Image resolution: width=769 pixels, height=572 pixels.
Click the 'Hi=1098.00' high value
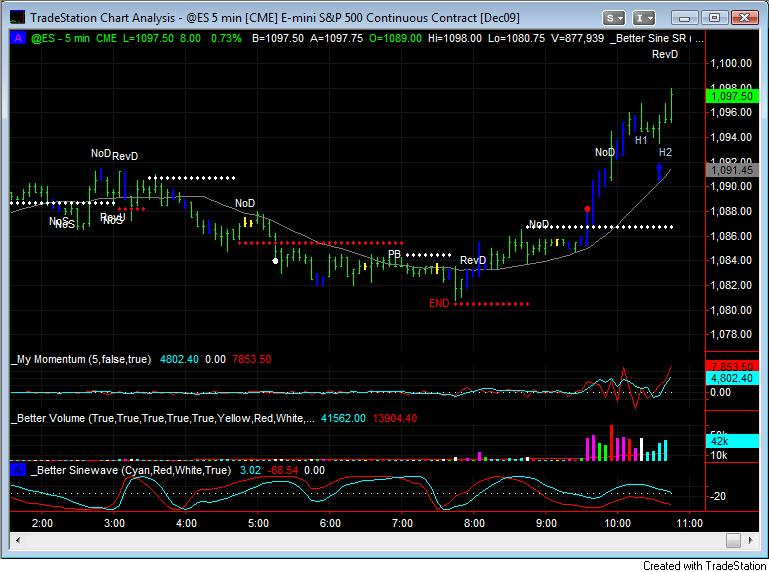click(x=455, y=38)
